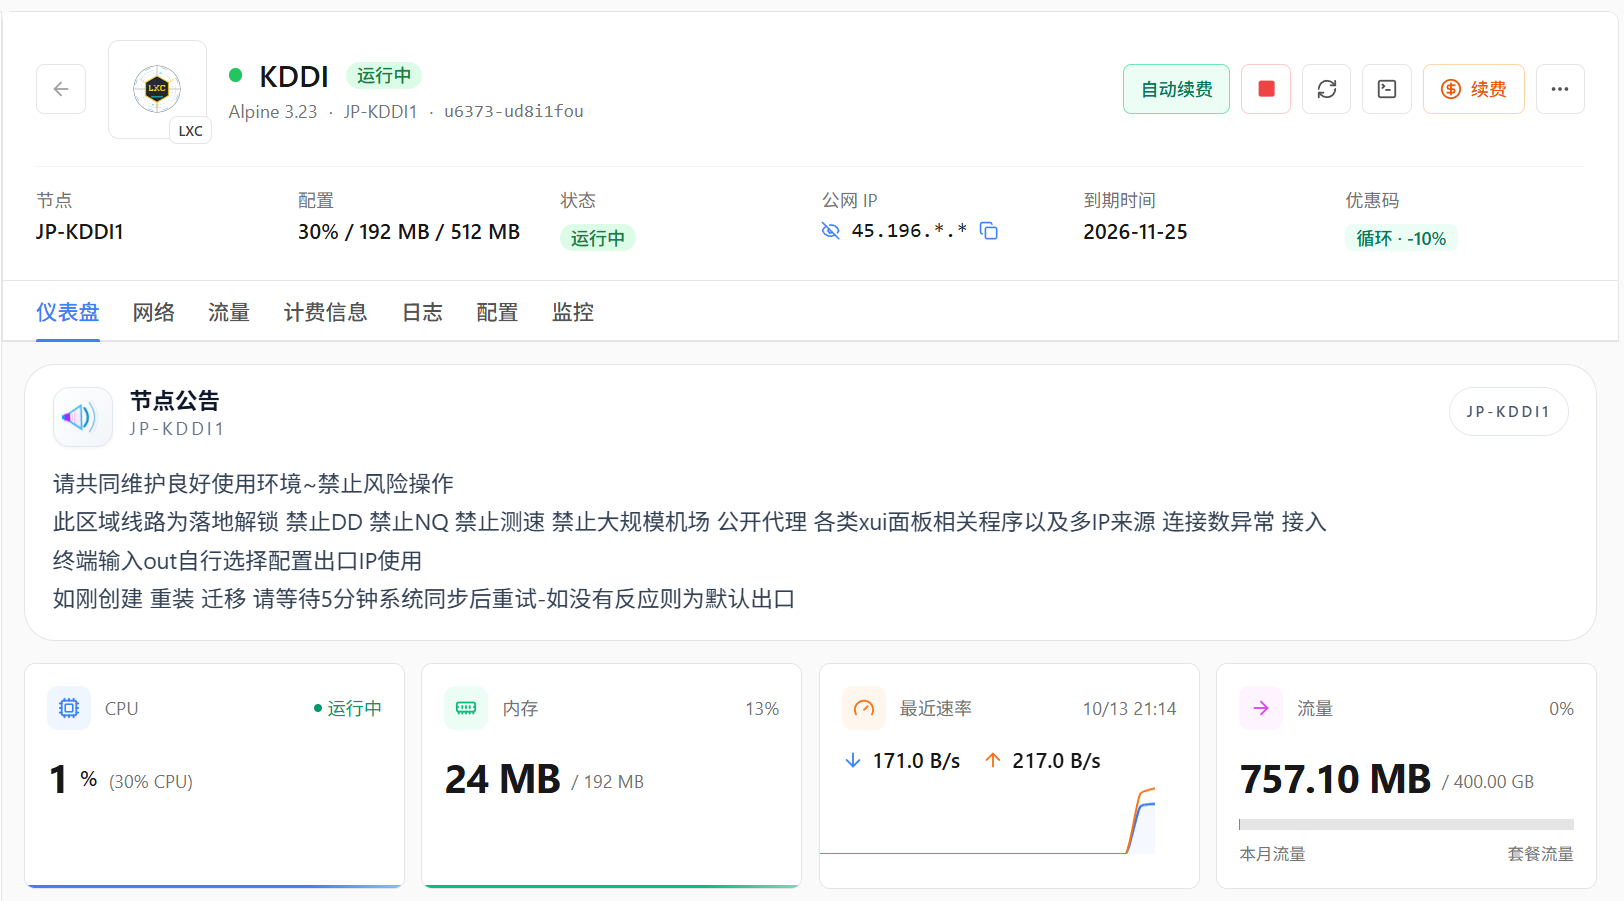Open the 流量 tab

click(x=229, y=312)
